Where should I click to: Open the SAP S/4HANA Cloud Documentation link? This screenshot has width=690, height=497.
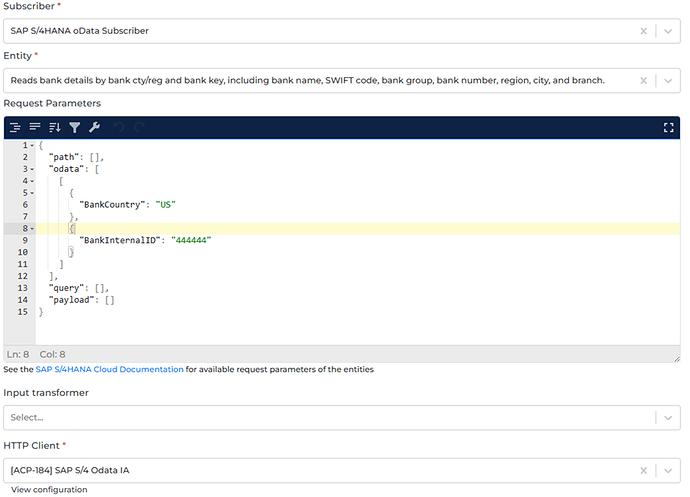[110, 369]
